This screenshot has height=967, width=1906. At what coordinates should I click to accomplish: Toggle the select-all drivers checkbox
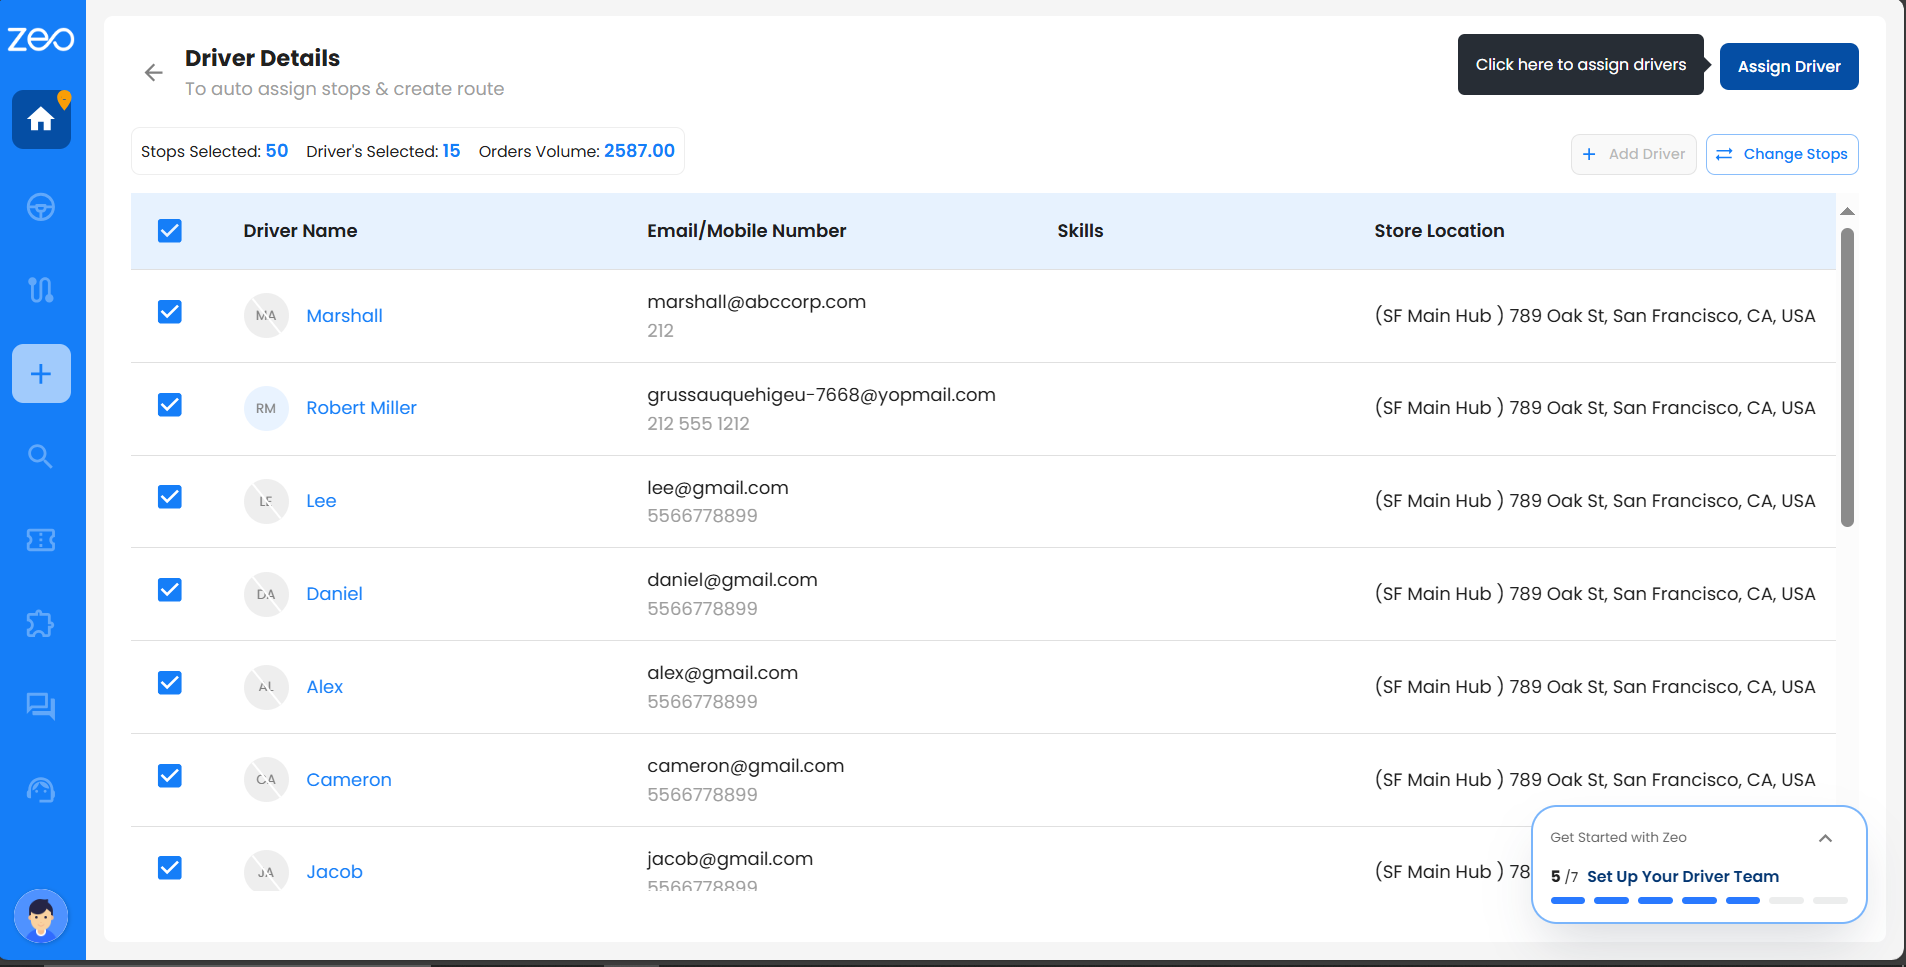[x=170, y=231]
